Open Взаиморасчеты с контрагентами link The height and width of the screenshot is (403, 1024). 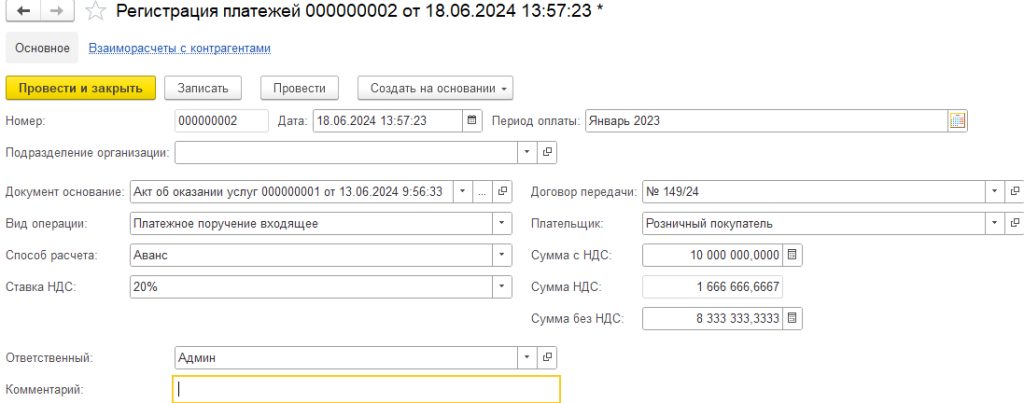(x=180, y=48)
